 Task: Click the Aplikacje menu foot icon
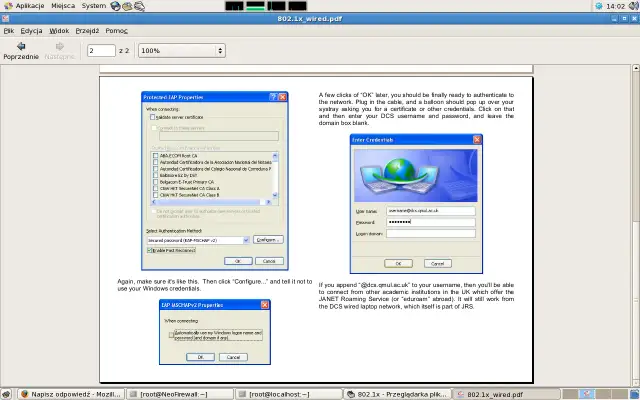pyautogui.click(x=8, y=6)
